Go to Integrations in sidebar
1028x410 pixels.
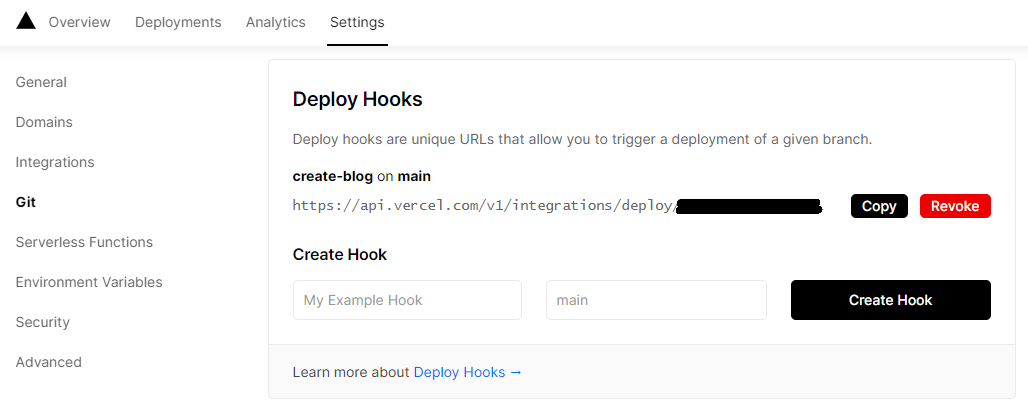(55, 162)
